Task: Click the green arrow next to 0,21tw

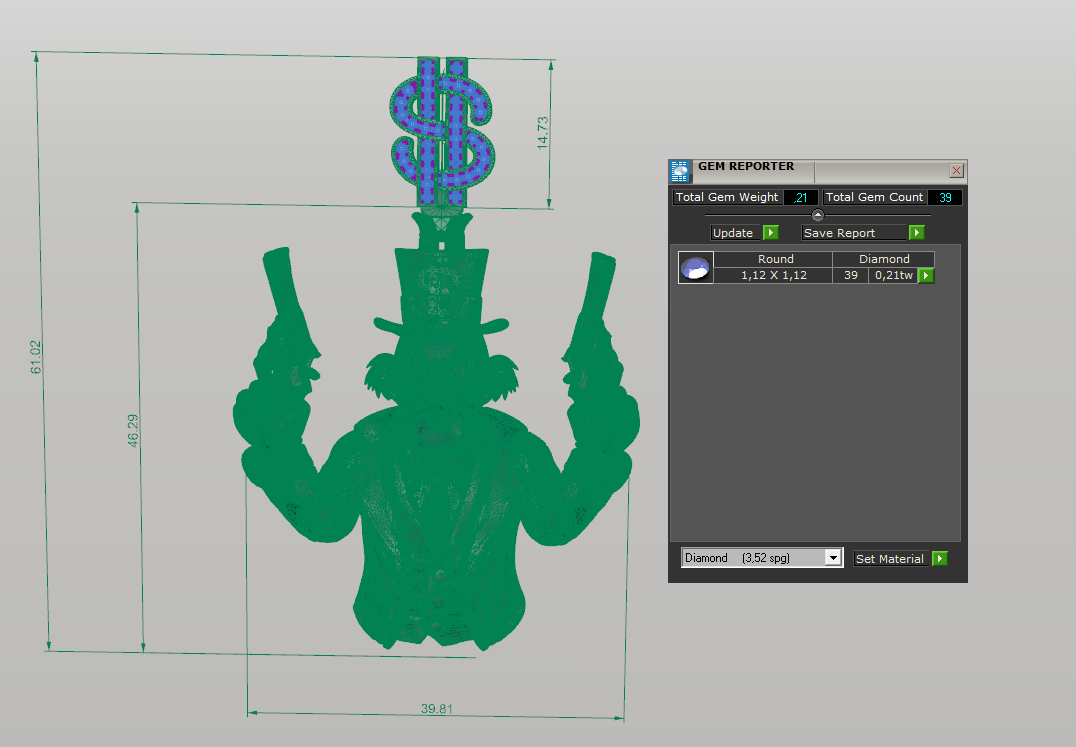Action: click(x=926, y=275)
